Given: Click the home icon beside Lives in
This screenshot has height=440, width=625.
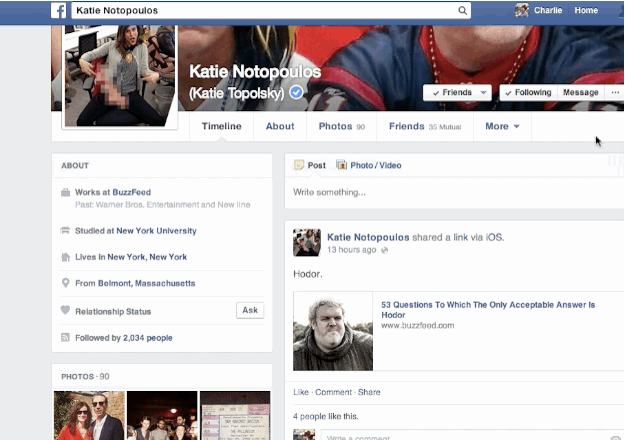Looking at the screenshot, I should click(65, 257).
